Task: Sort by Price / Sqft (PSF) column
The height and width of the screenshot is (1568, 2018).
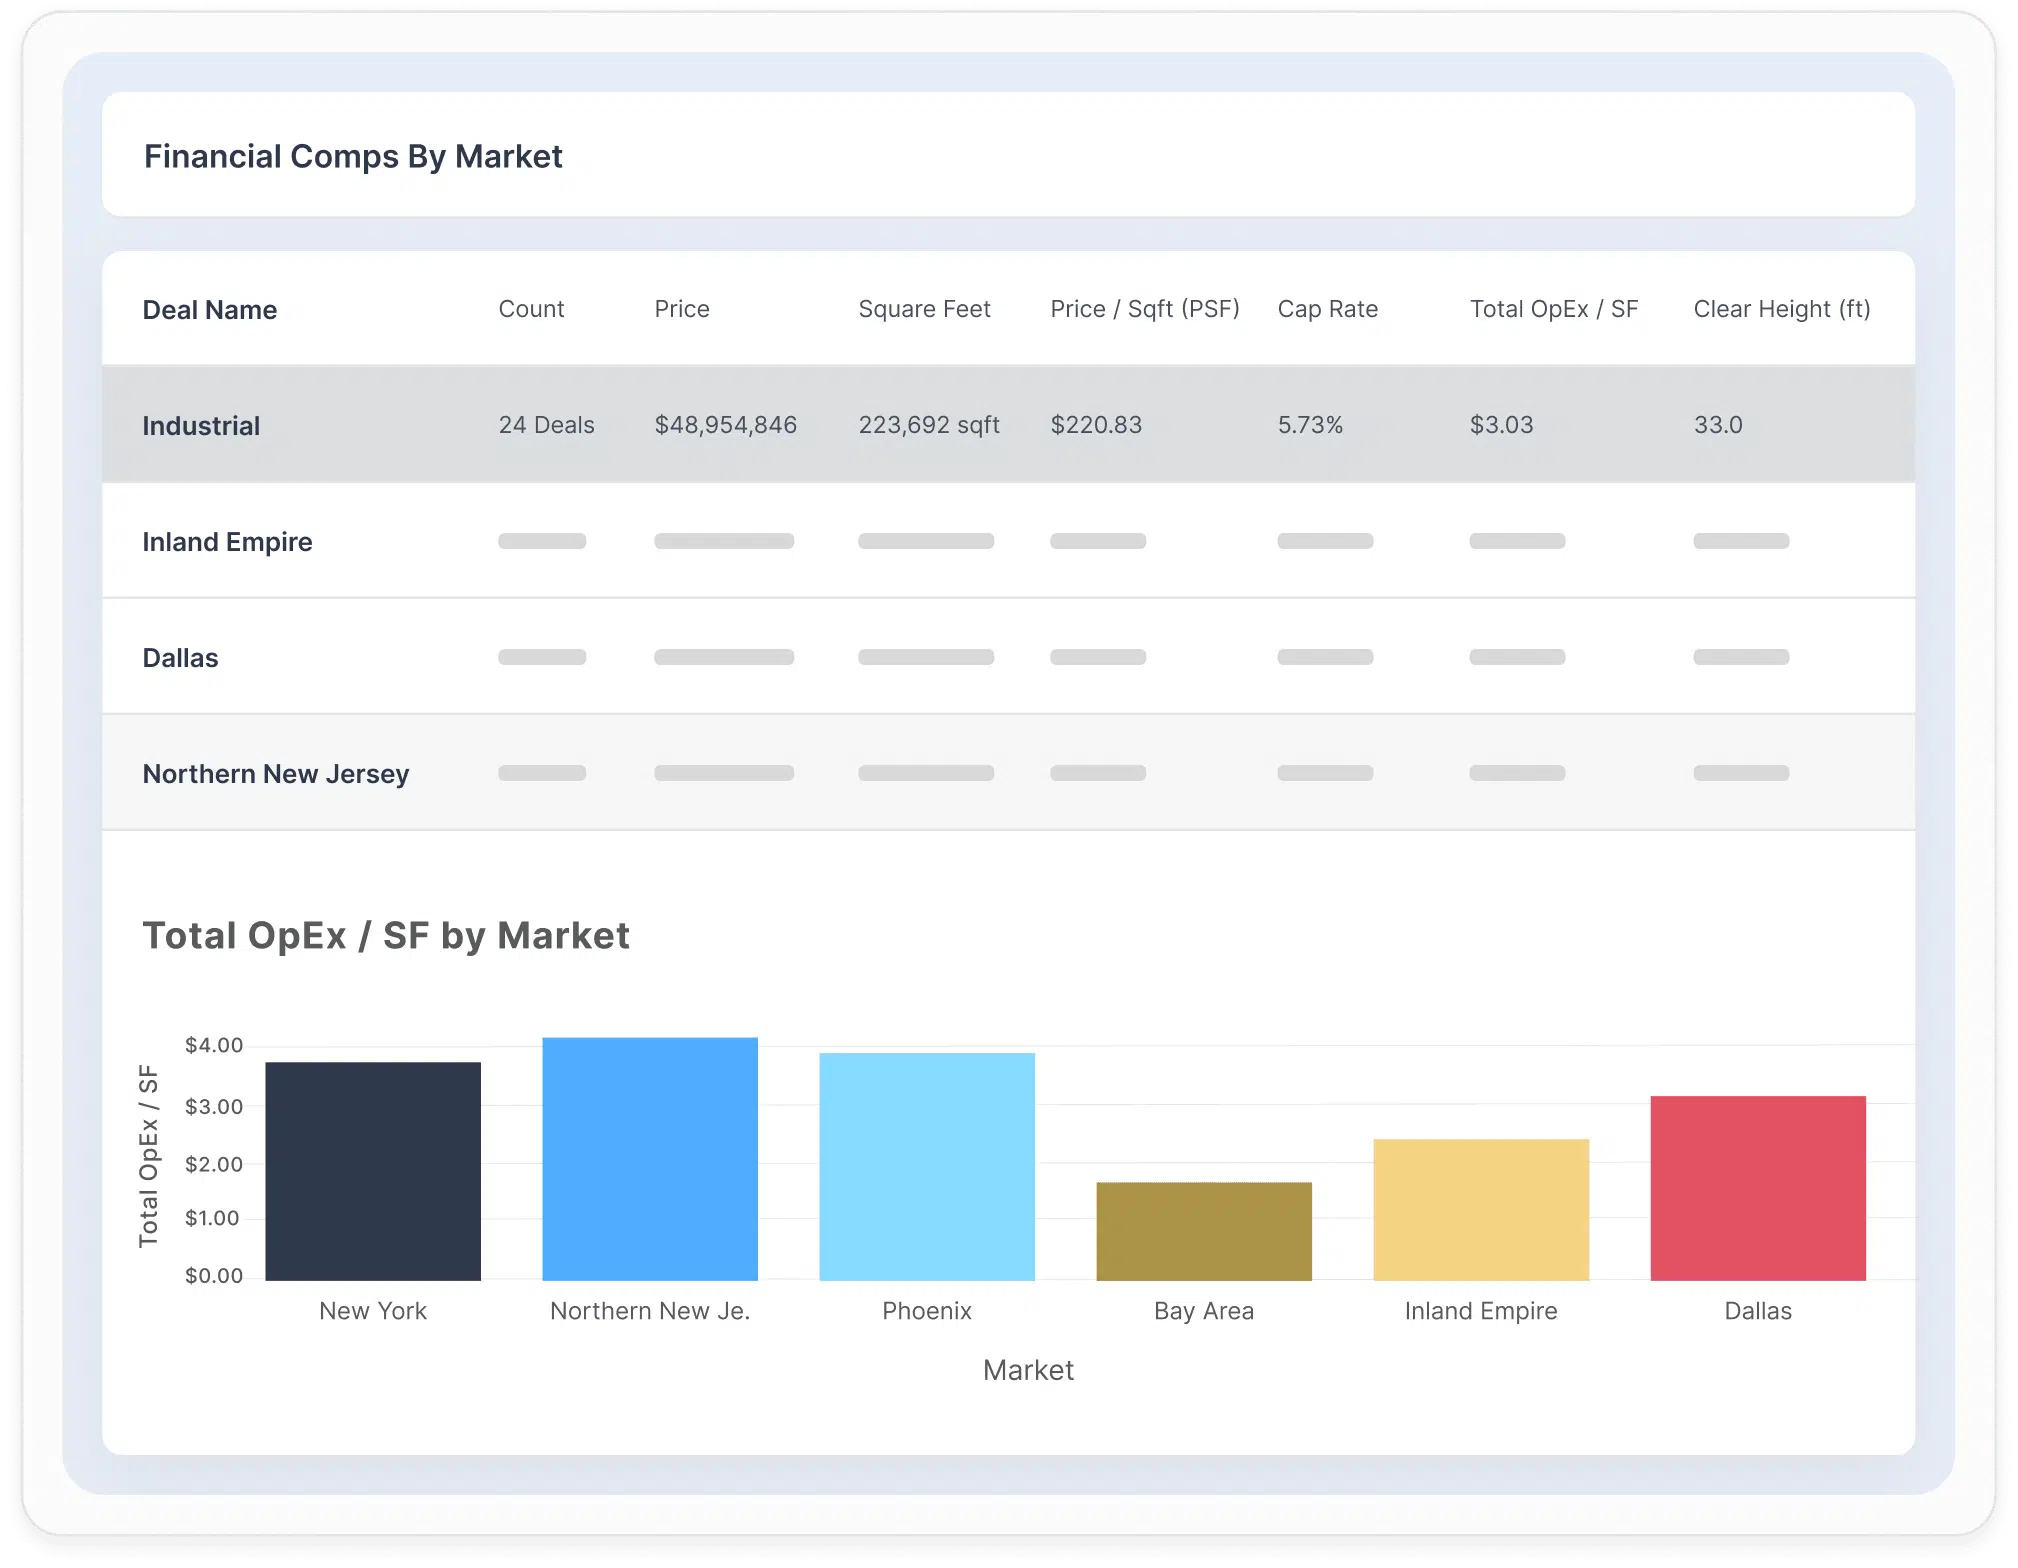Action: click(1144, 309)
